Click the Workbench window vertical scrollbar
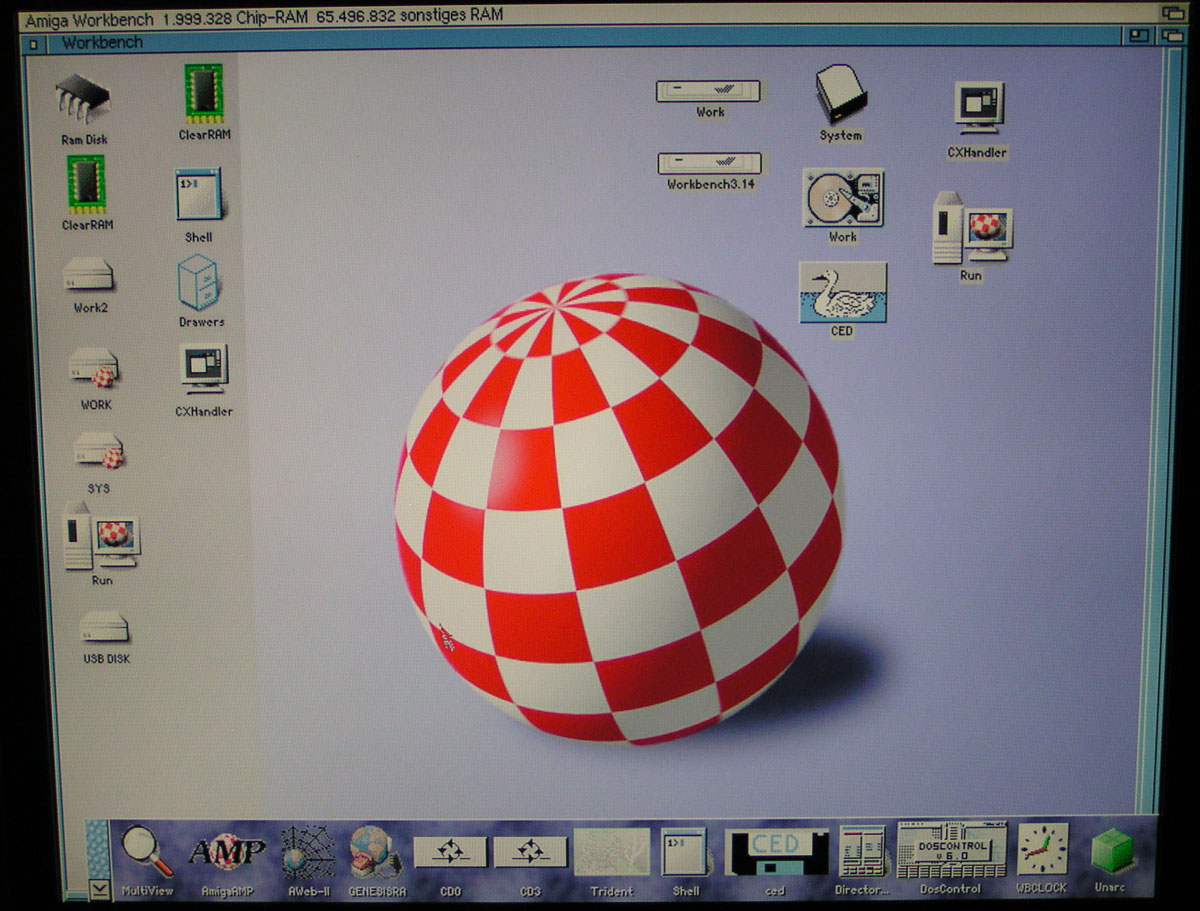The image size is (1200, 911). (1161, 430)
